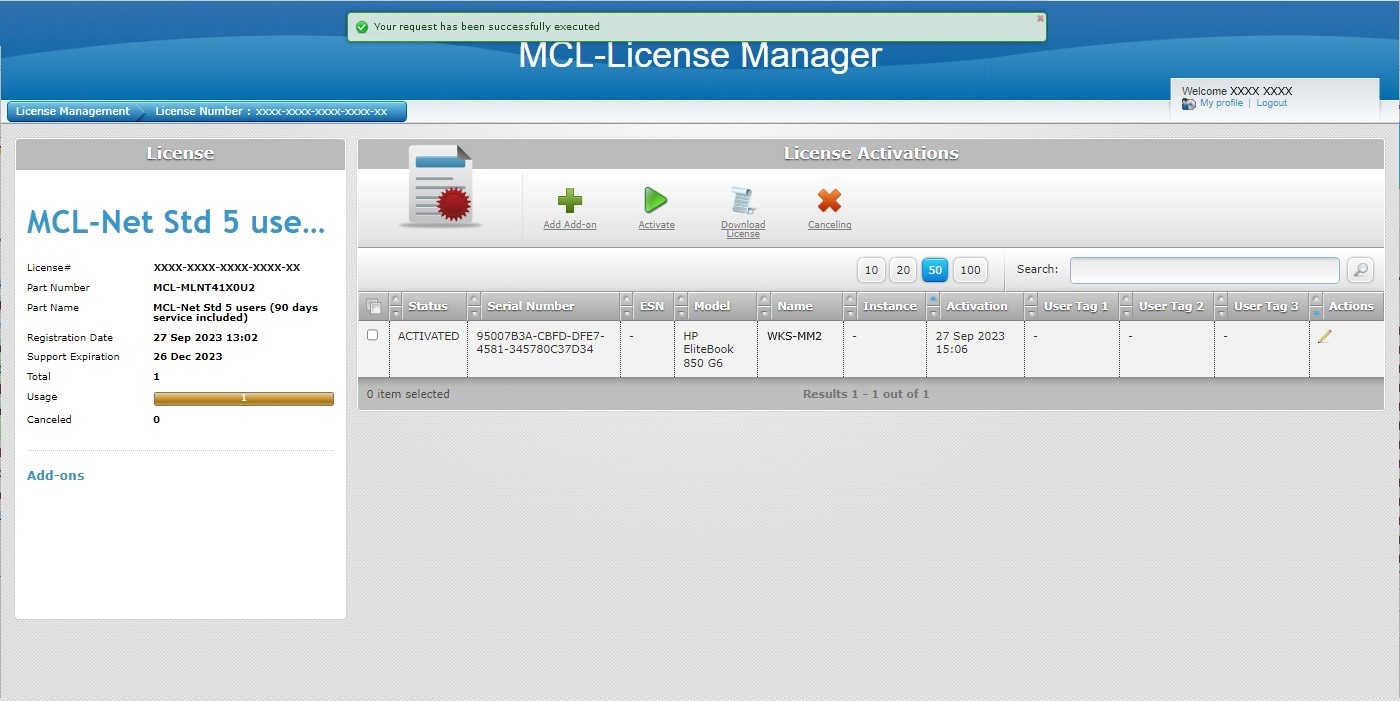Click the MCL-Net Std 5 use... license title
This screenshot has height=701, width=1400.
176,222
